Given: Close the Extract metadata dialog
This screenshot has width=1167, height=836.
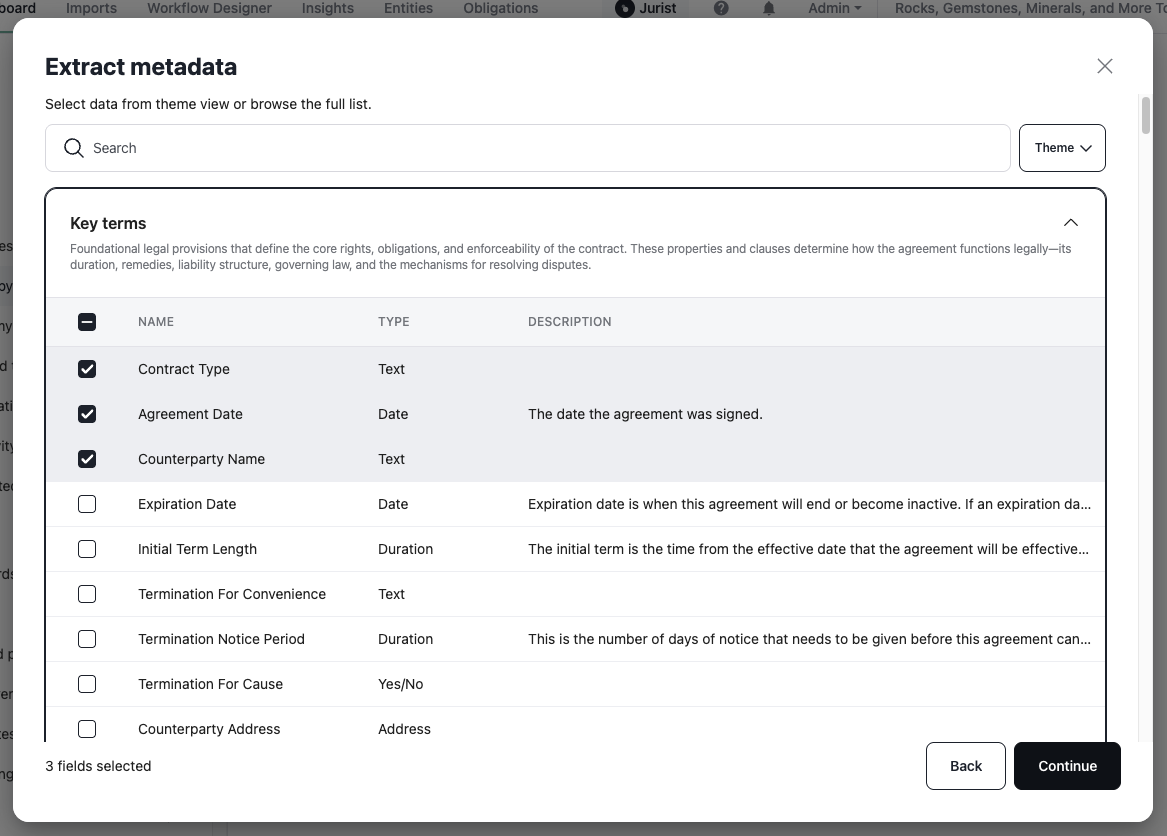Looking at the screenshot, I should pyautogui.click(x=1104, y=66).
